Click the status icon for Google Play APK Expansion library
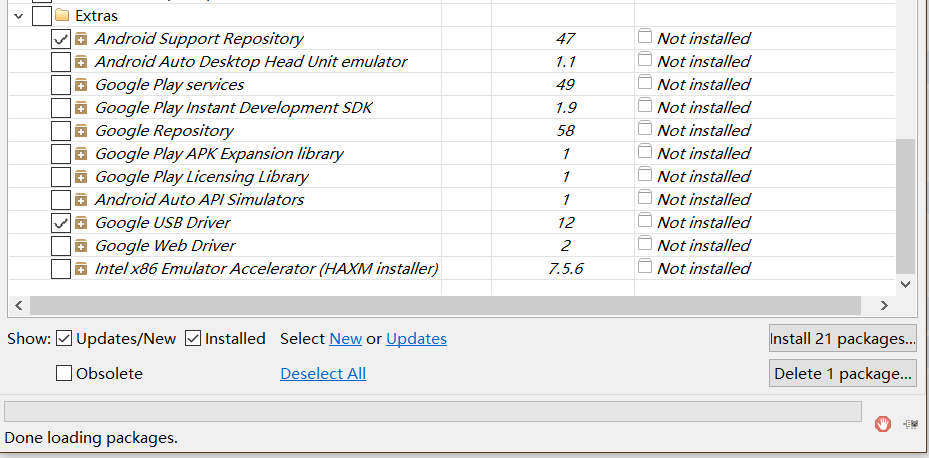The image size is (929, 458). tap(645, 152)
